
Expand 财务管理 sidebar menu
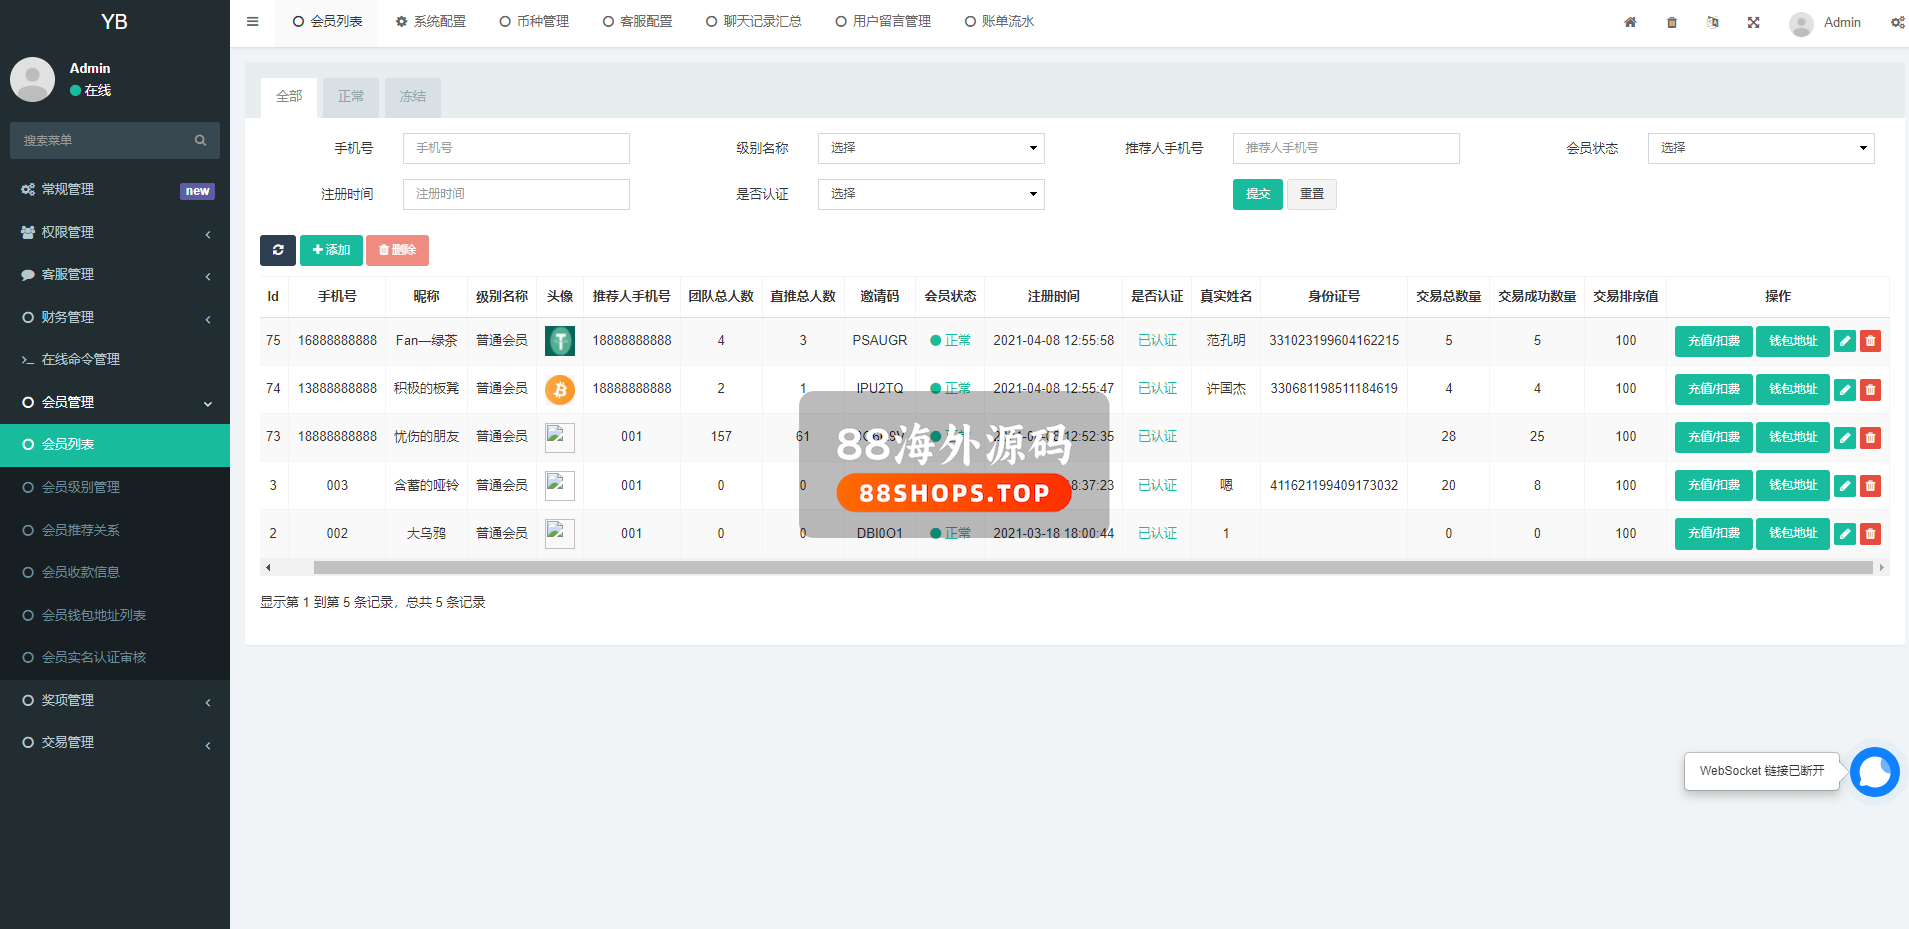click(115, 317)
